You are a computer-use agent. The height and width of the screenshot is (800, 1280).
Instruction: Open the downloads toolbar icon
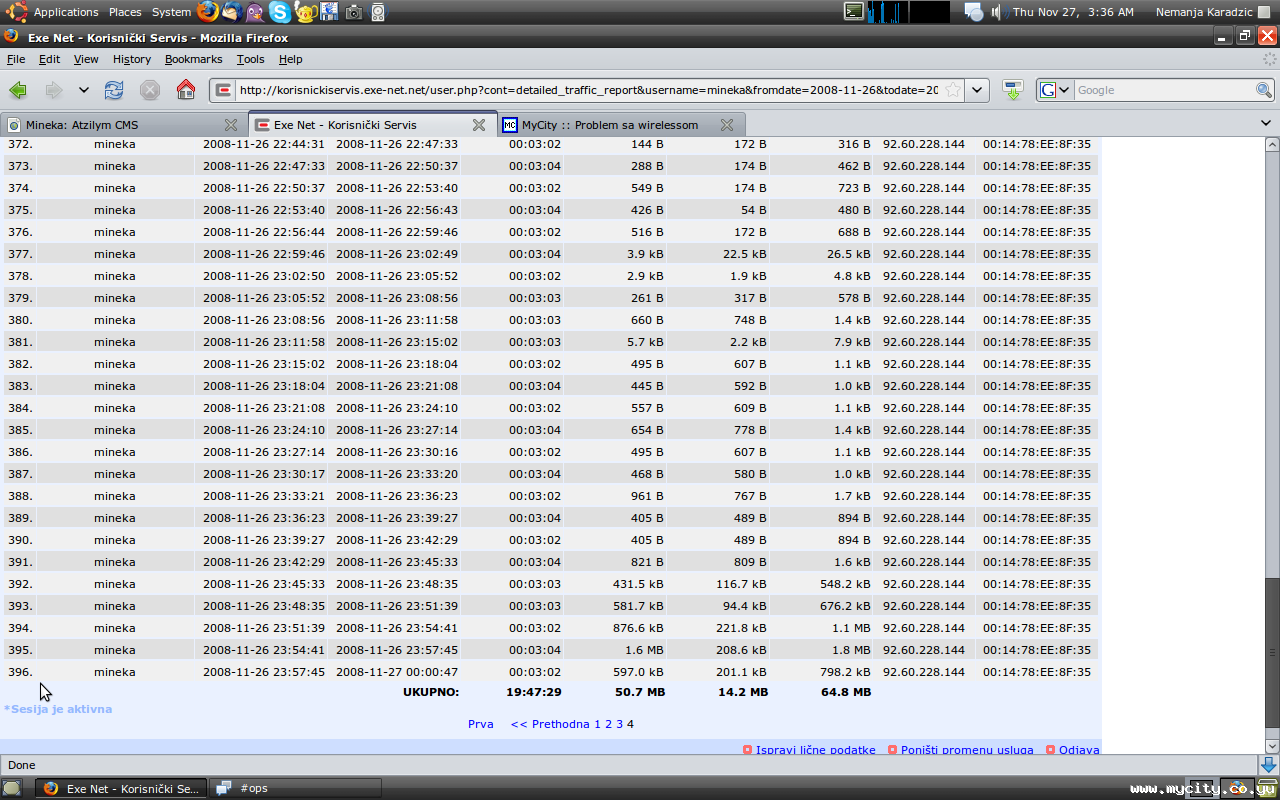pyautogui.click(x=1013, y=90)
